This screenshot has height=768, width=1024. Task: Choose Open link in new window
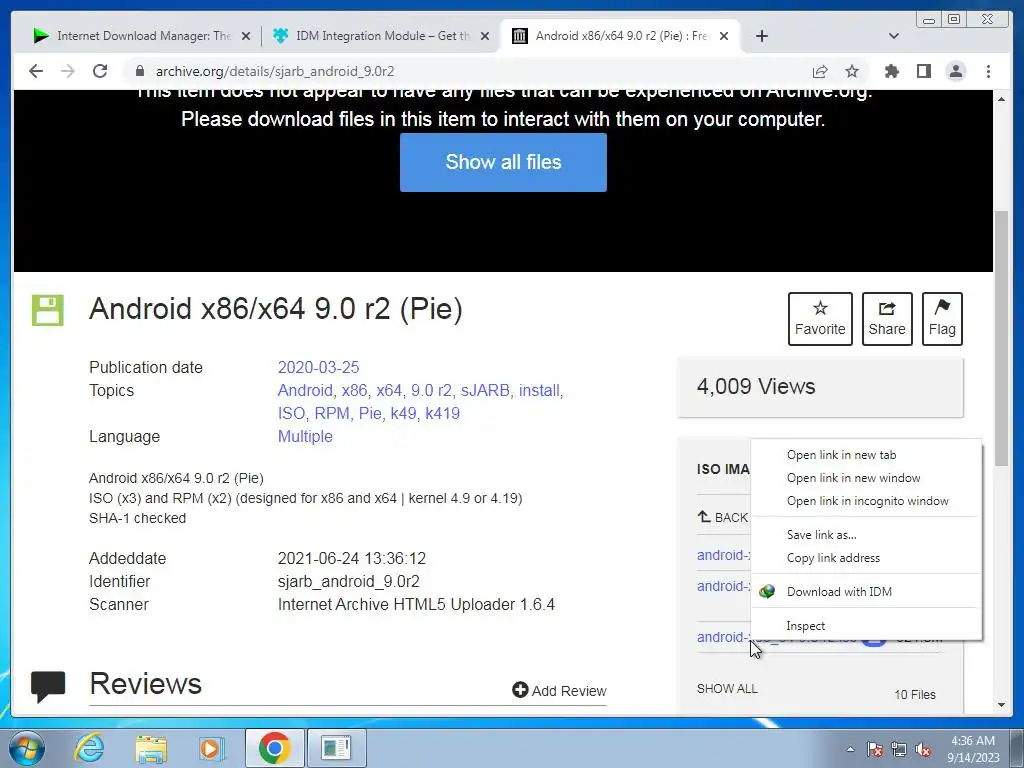(866, 478)
